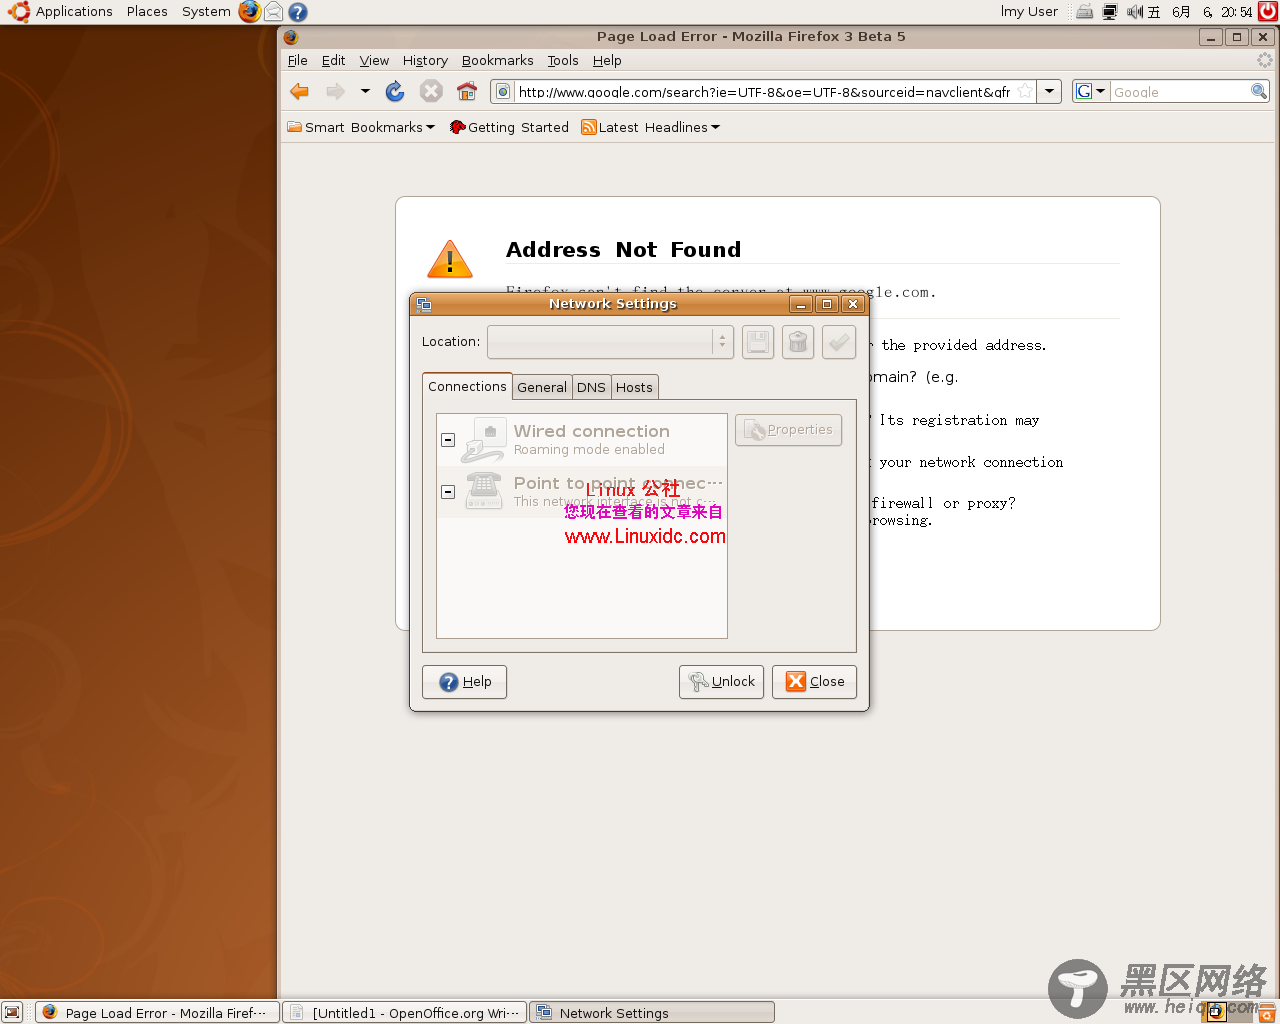Click site identity icon in address bar
This screenshot has width=1280, height=1024.
(503, 92)
